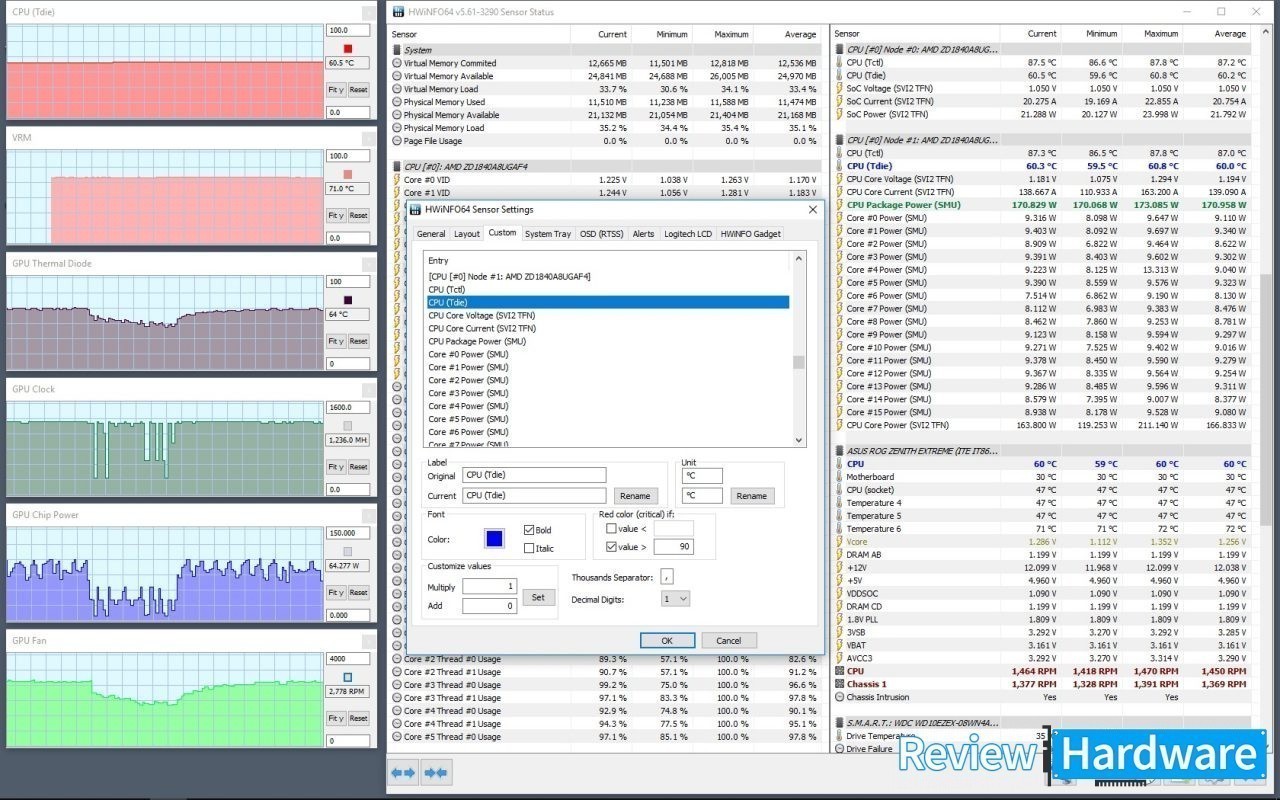Click the HWiNFO64 Sensor Status title icon
Screen dimensions: 1280x800
[x=397, y=12]
